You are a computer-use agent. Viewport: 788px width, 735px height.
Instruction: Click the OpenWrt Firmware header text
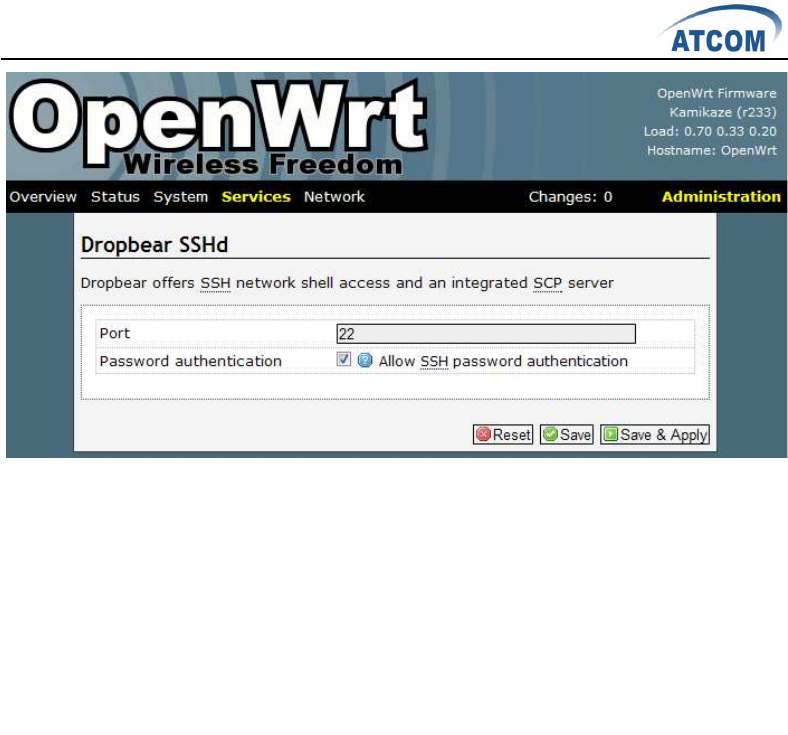pos(717,93)
